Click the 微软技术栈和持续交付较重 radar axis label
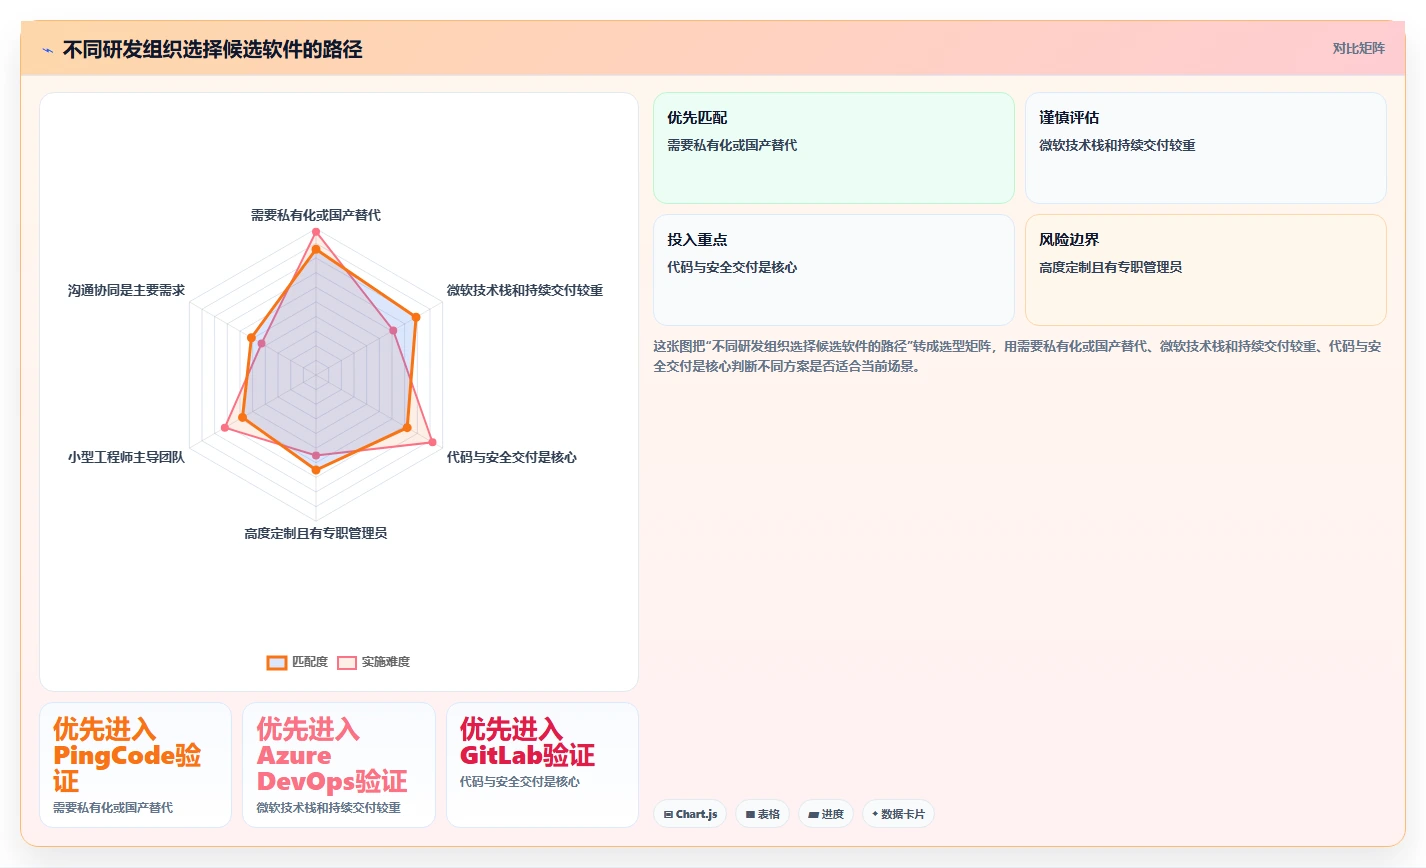This screenshot has height=868, width=1426. (x=525, y=290)
